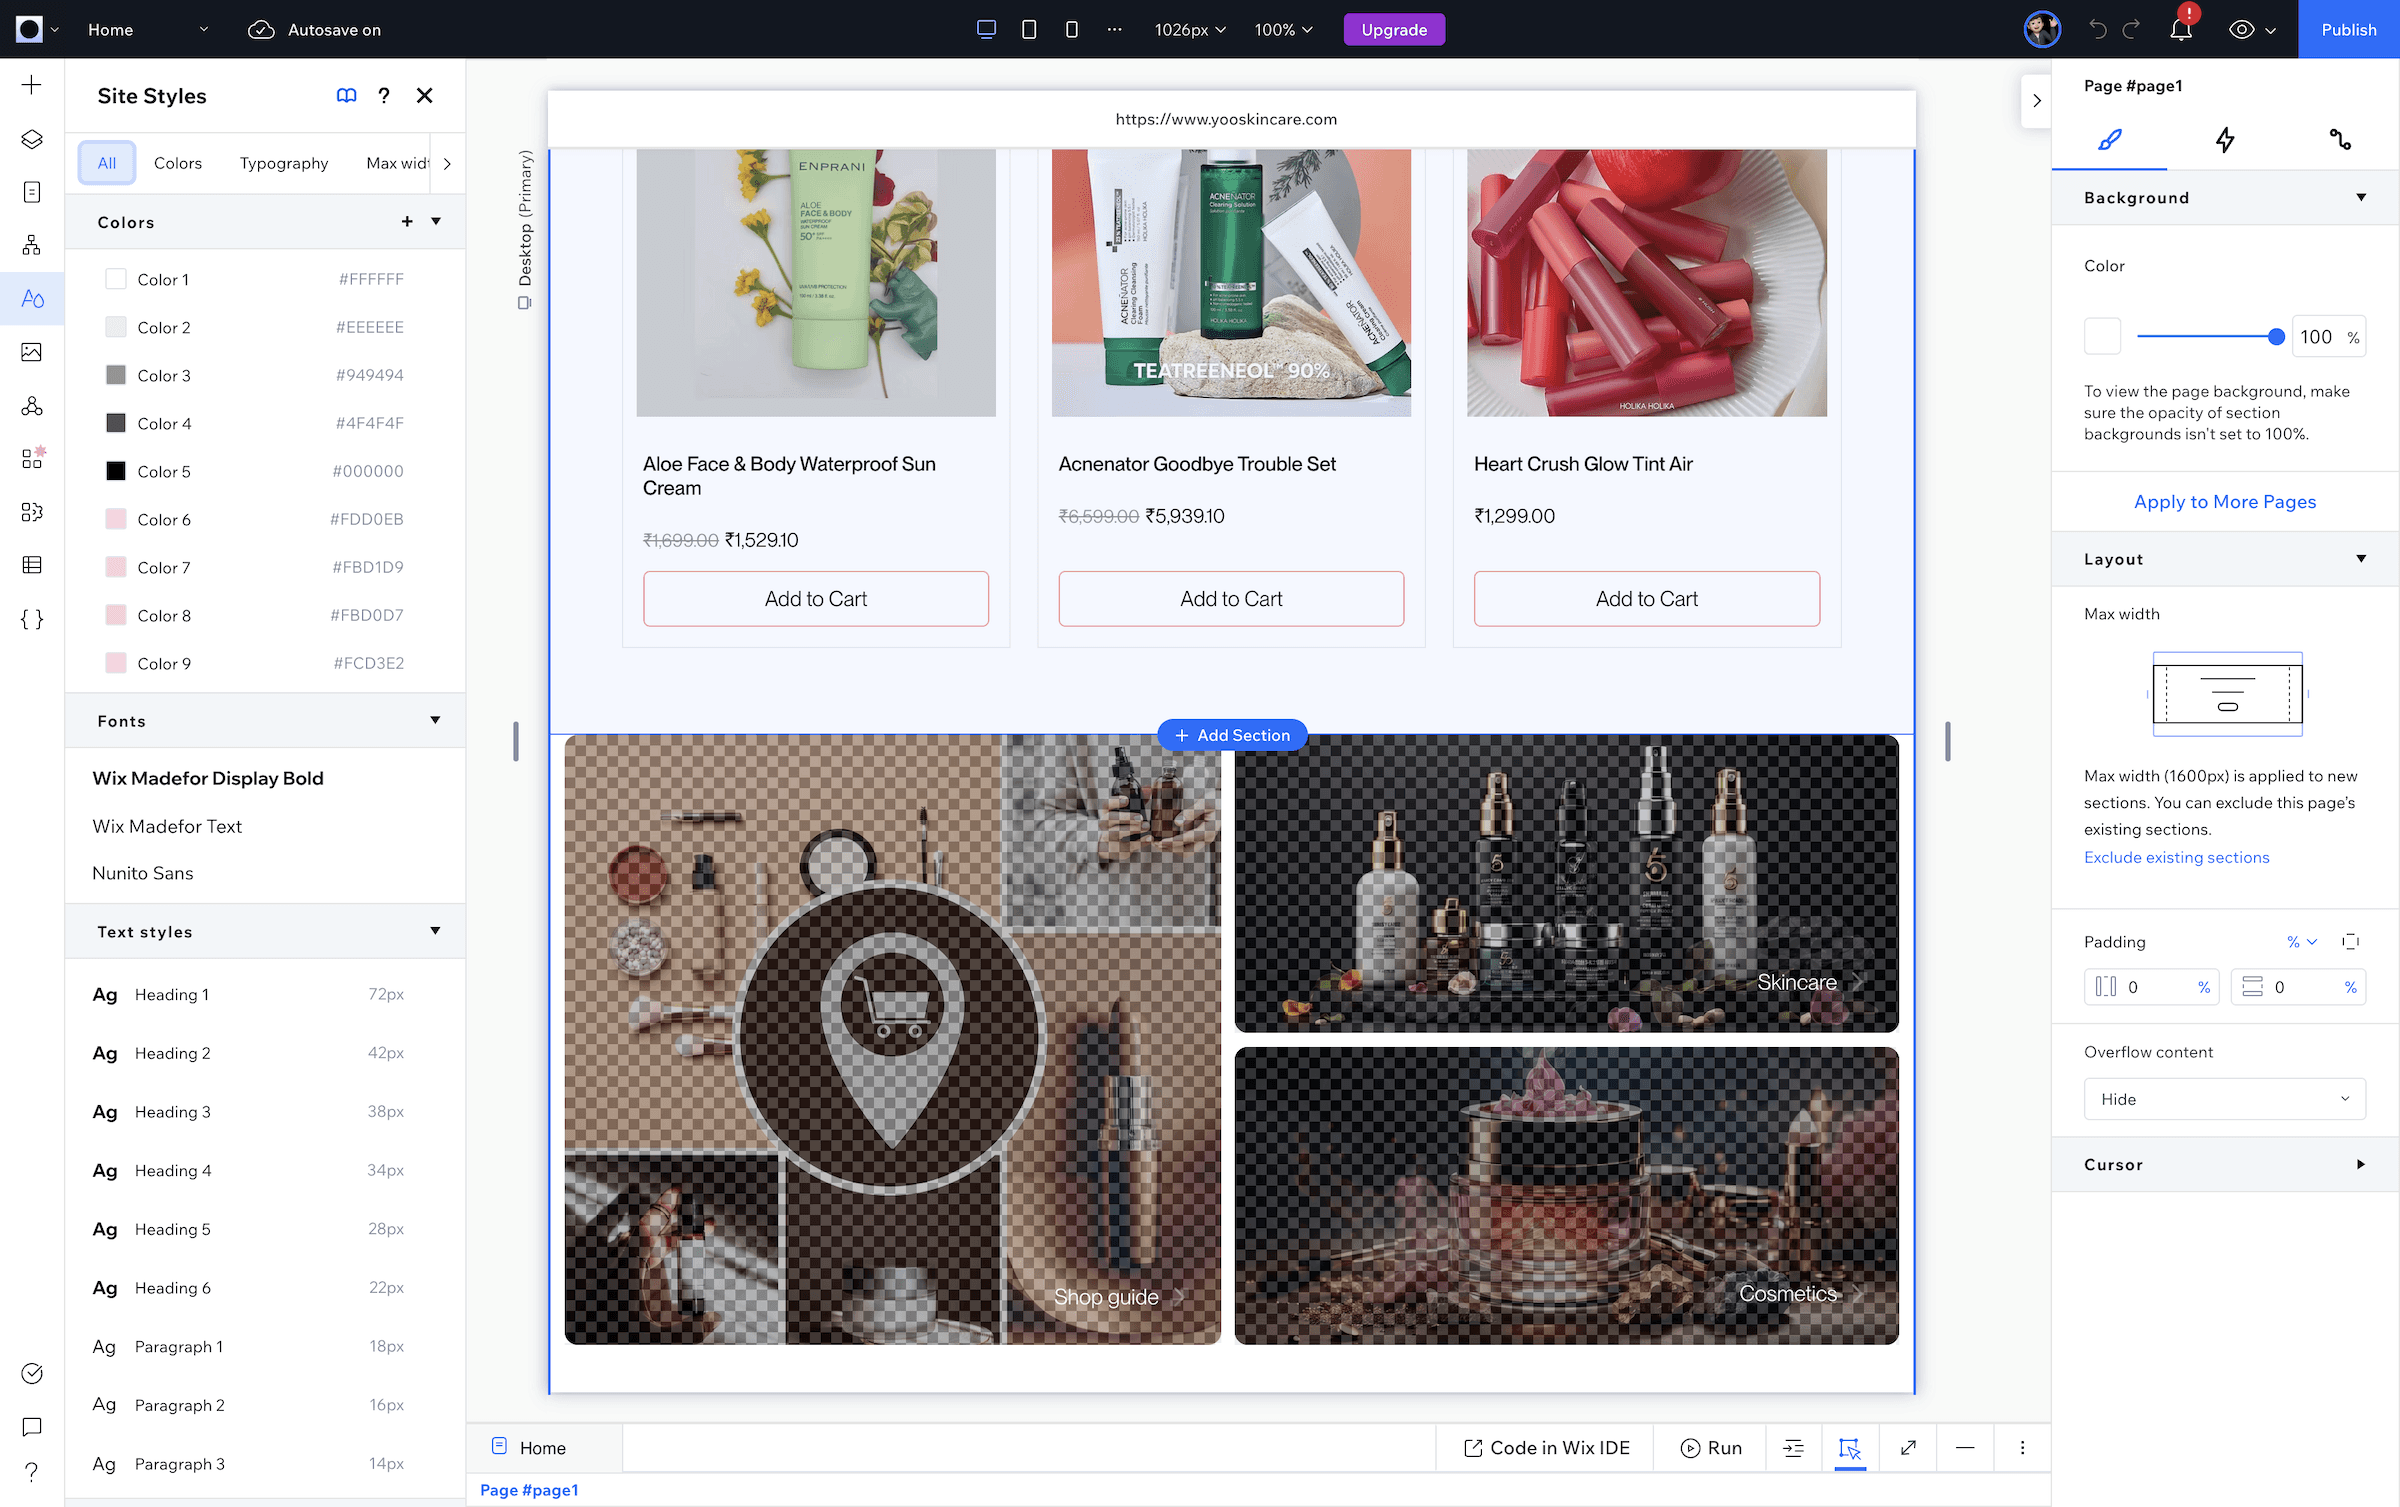Click the redo arrow
Viewport: 2400px width, 1507px height.
(2131, 29)
